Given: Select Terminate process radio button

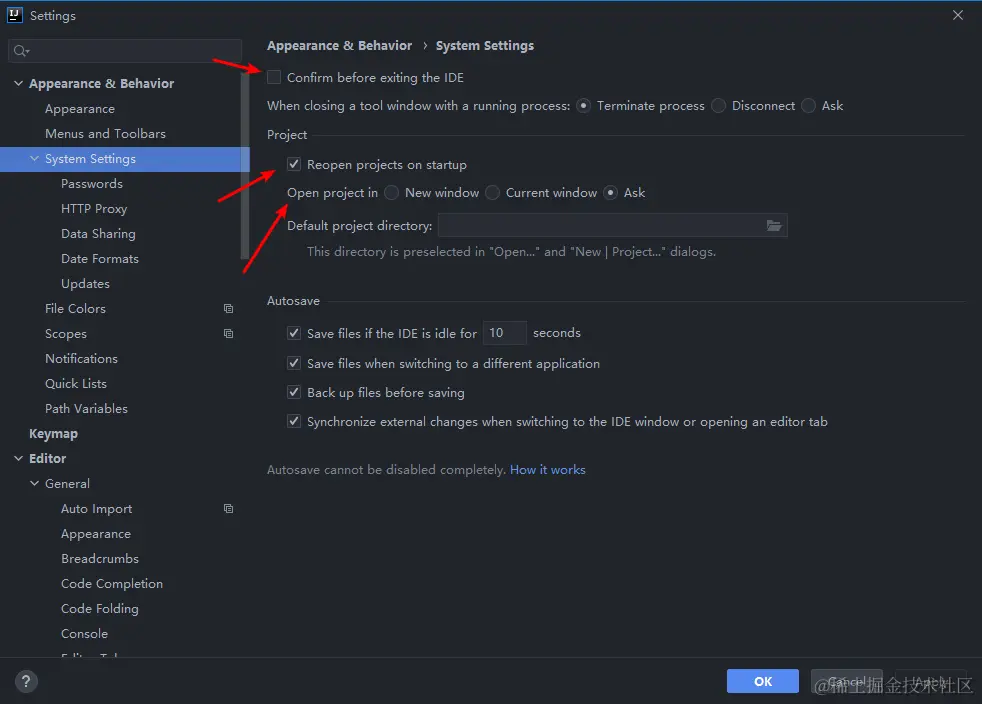Looking at the screenshot, I should pyautogui.click(x=583, y=106).
